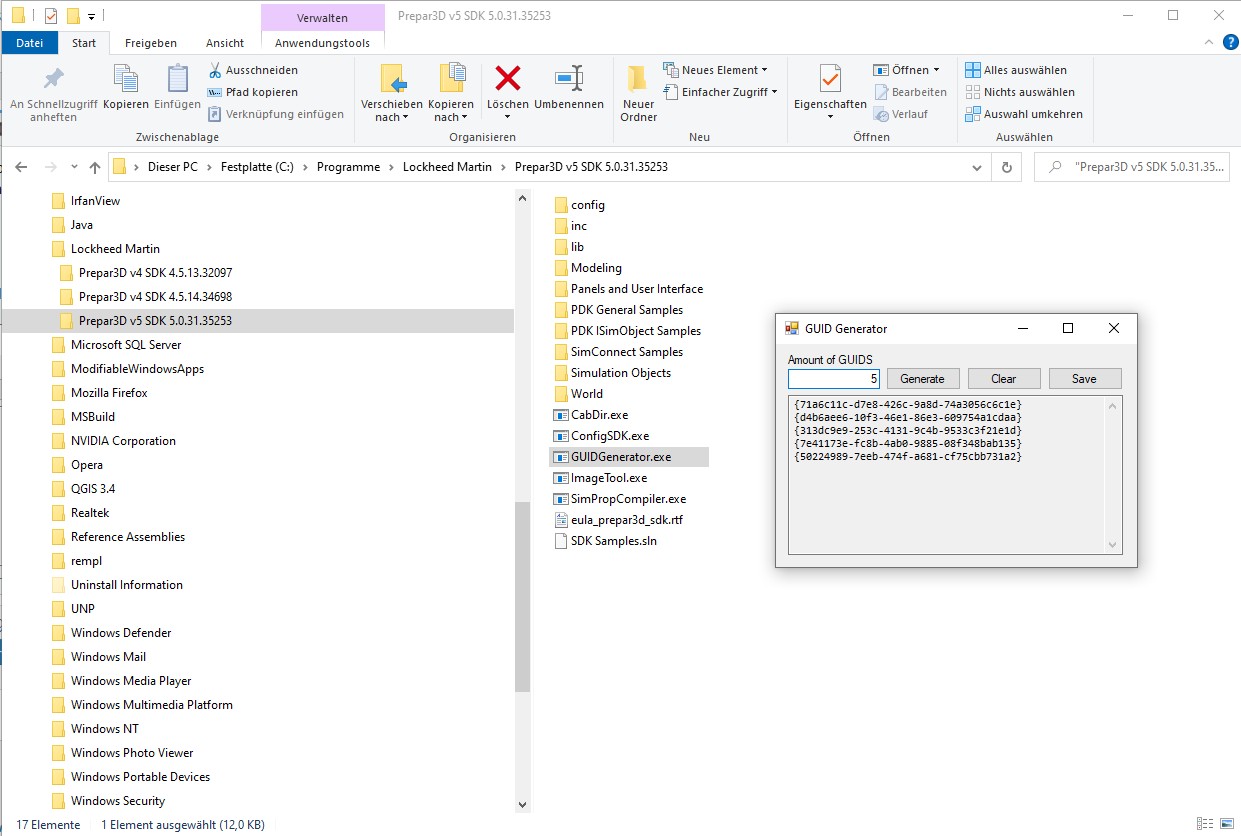The width and height of the screenshot is (1241, 836).
Task: Create a folder with Neuer Ordner icon
Action: [x=638, y=79]
